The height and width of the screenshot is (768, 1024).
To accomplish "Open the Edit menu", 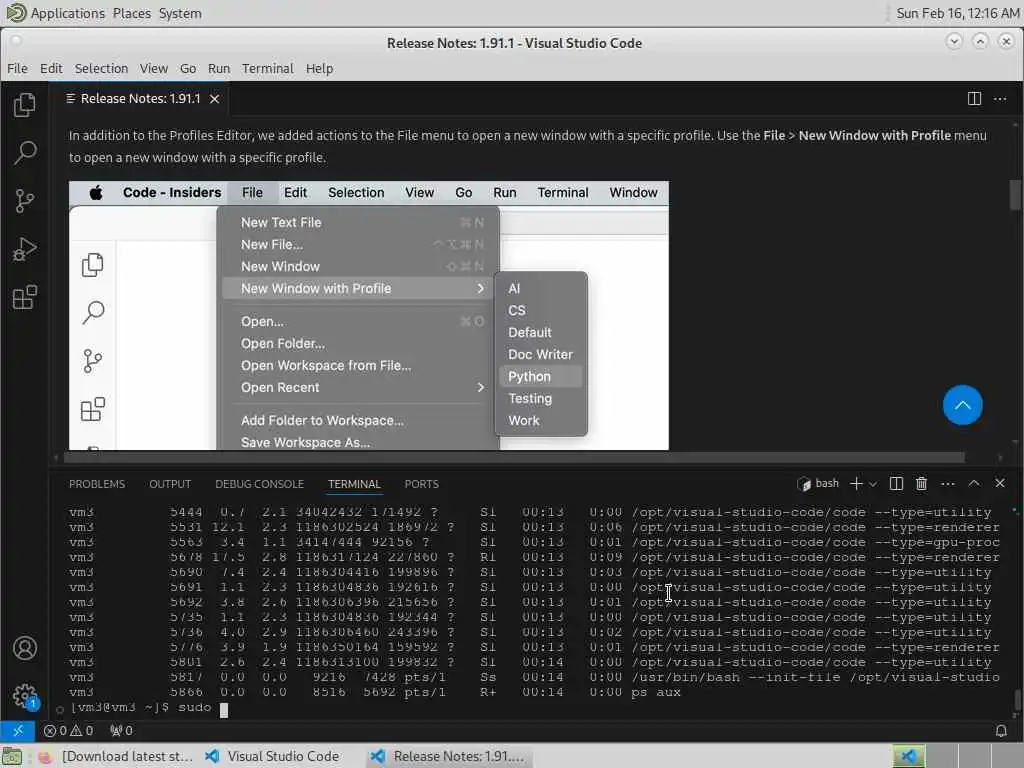I will point(51,68).
